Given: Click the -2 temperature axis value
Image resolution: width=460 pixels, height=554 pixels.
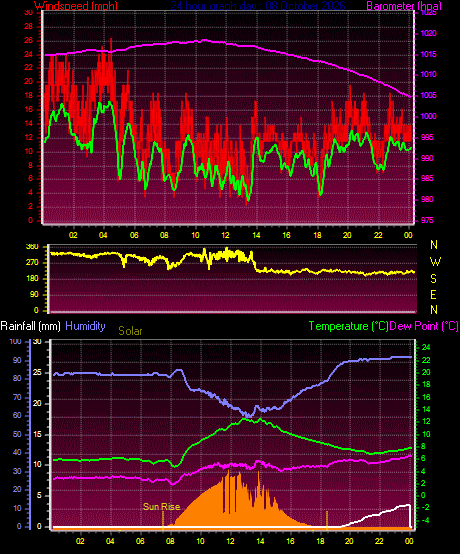Looking at the screenshot, I should tap(425, 507).
